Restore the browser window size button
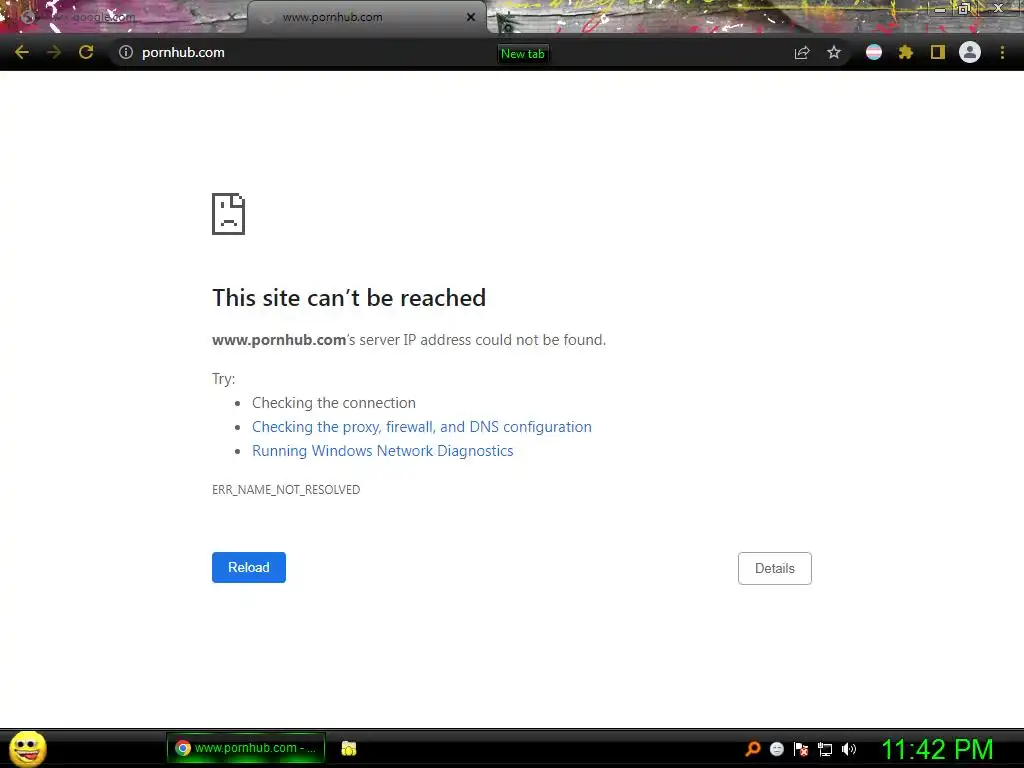Viewport: 1024px width, 768px height. click(x=963, y=8)
